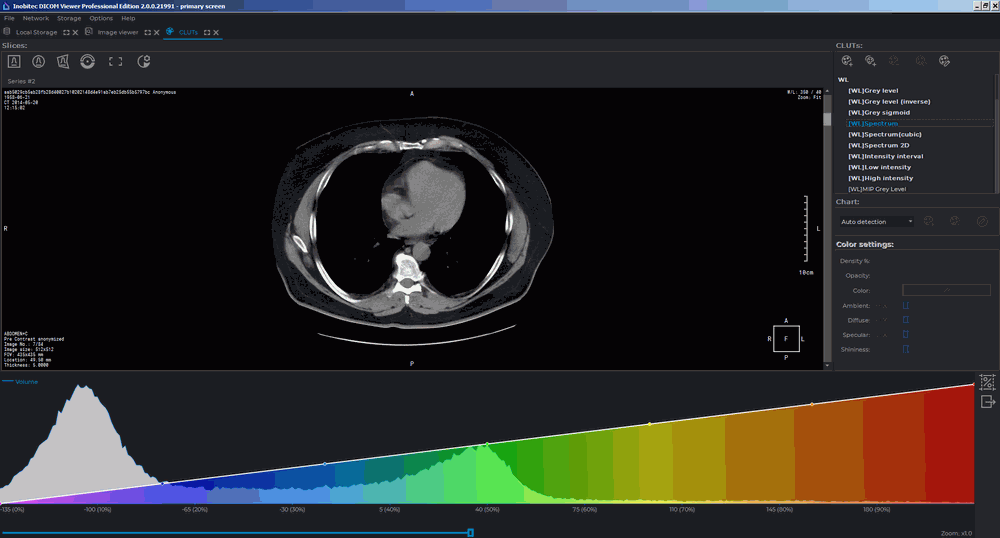Image resolution: width=1000 pixels, height=538 pixels.
Task: Click the top icon right of the histogram
Action: [988, 382]
